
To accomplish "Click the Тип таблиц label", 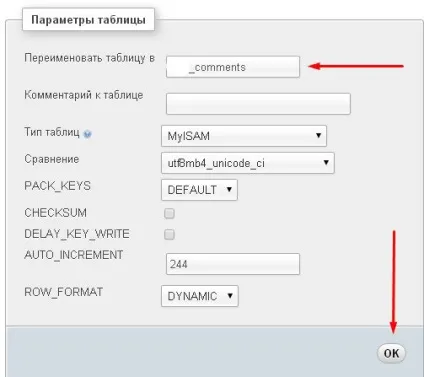I will 52,132.
